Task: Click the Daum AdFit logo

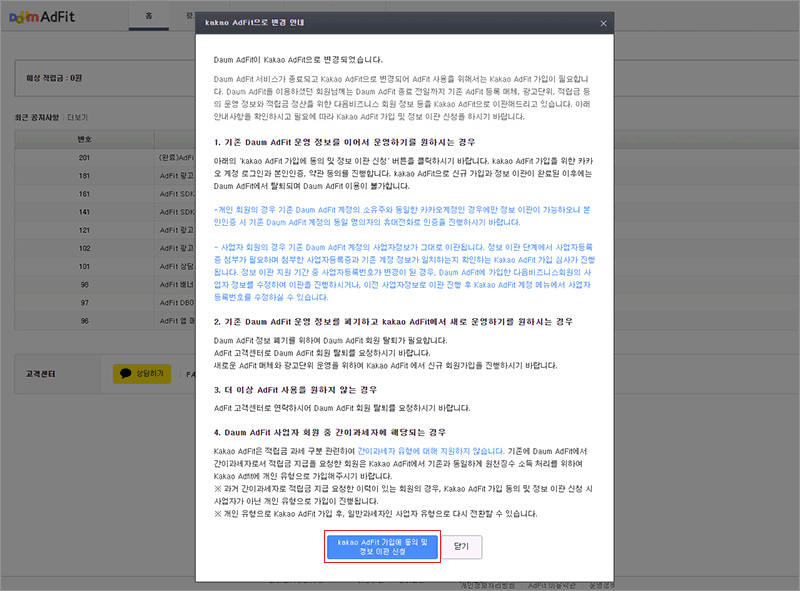Action: 42,17
